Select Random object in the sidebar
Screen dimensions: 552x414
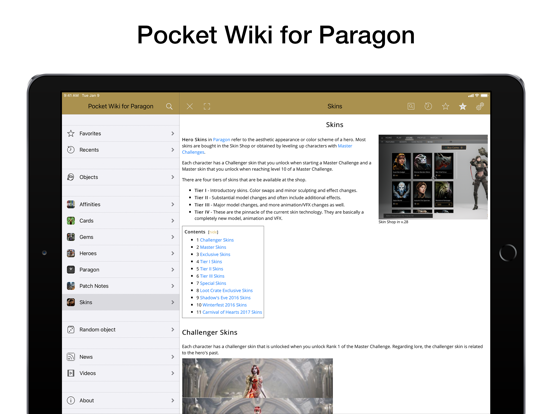pyautogui.click(x=121, y=330)
